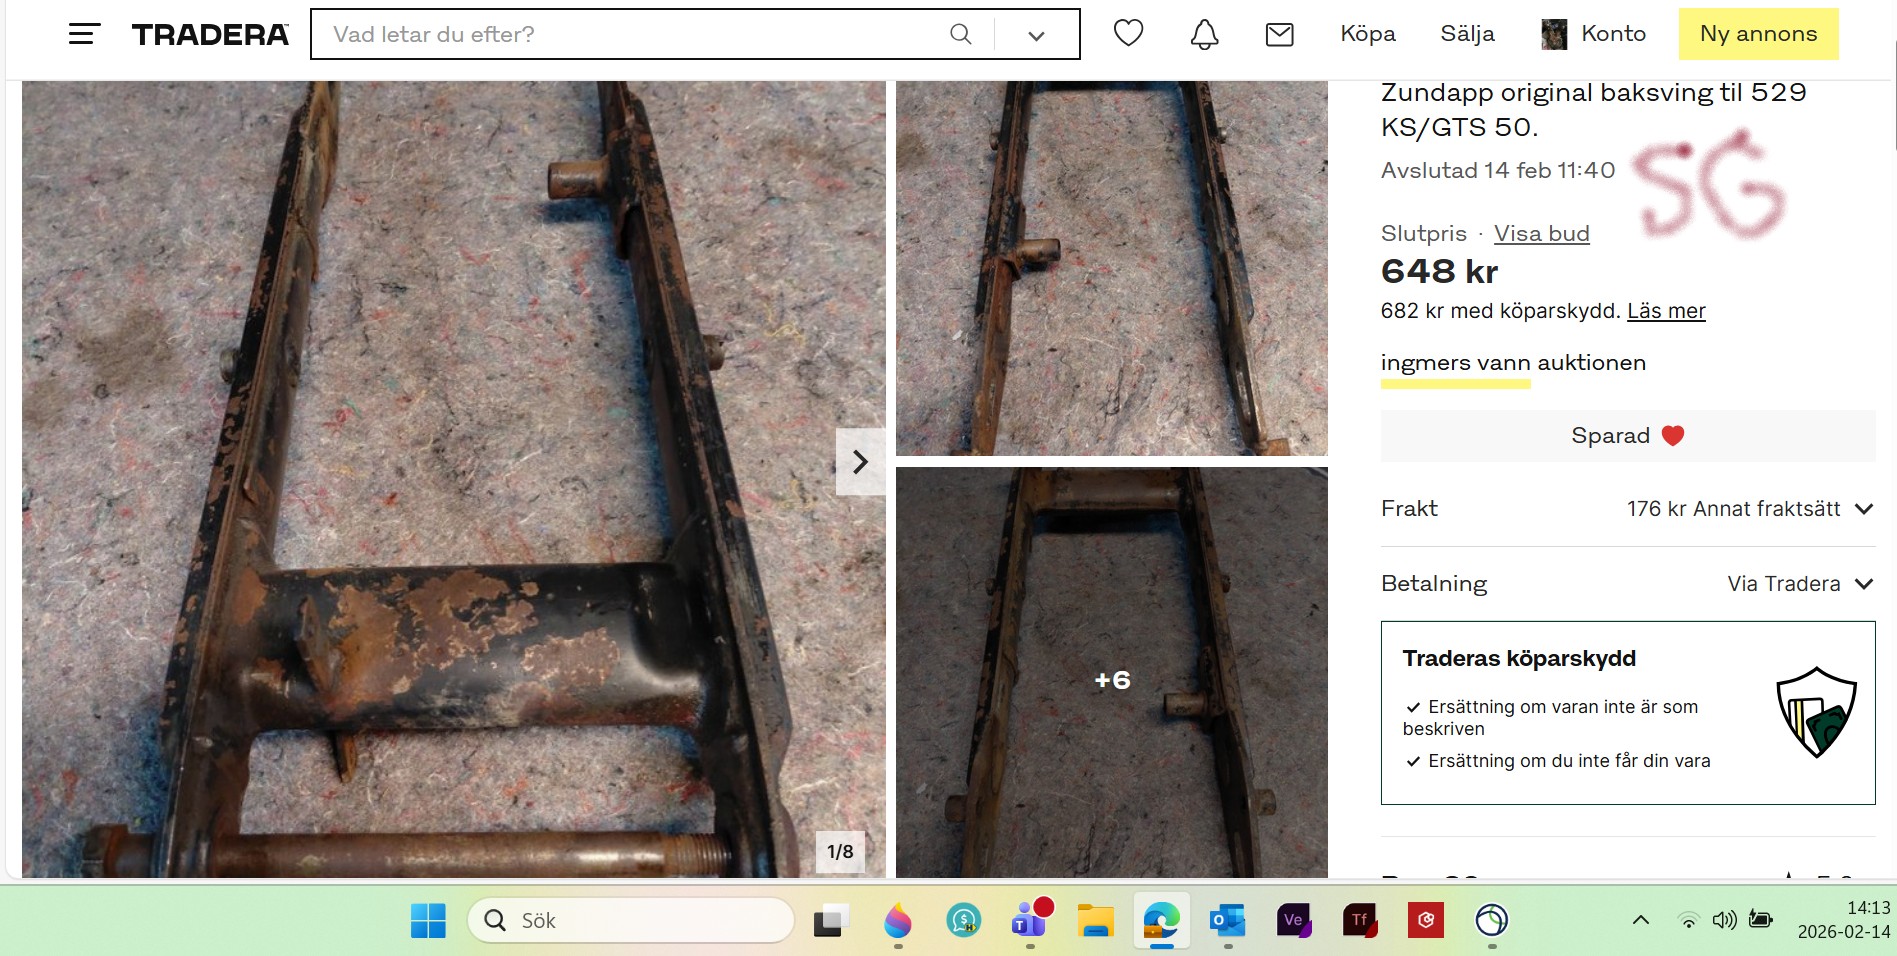Toggle the Sparad saved heart button
This screenshot has width=1897, height=956.
click(x=1627, y=436)
